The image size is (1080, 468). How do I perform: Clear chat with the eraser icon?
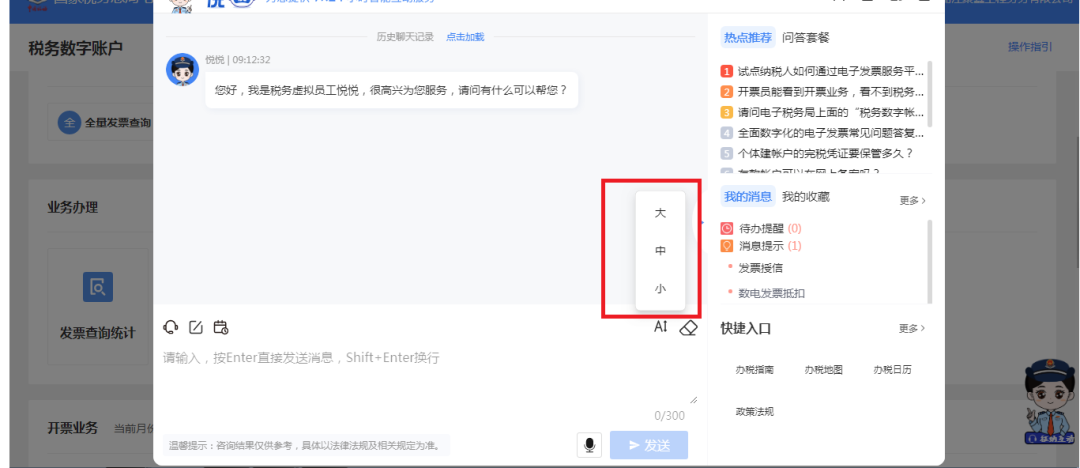point(687,328)
